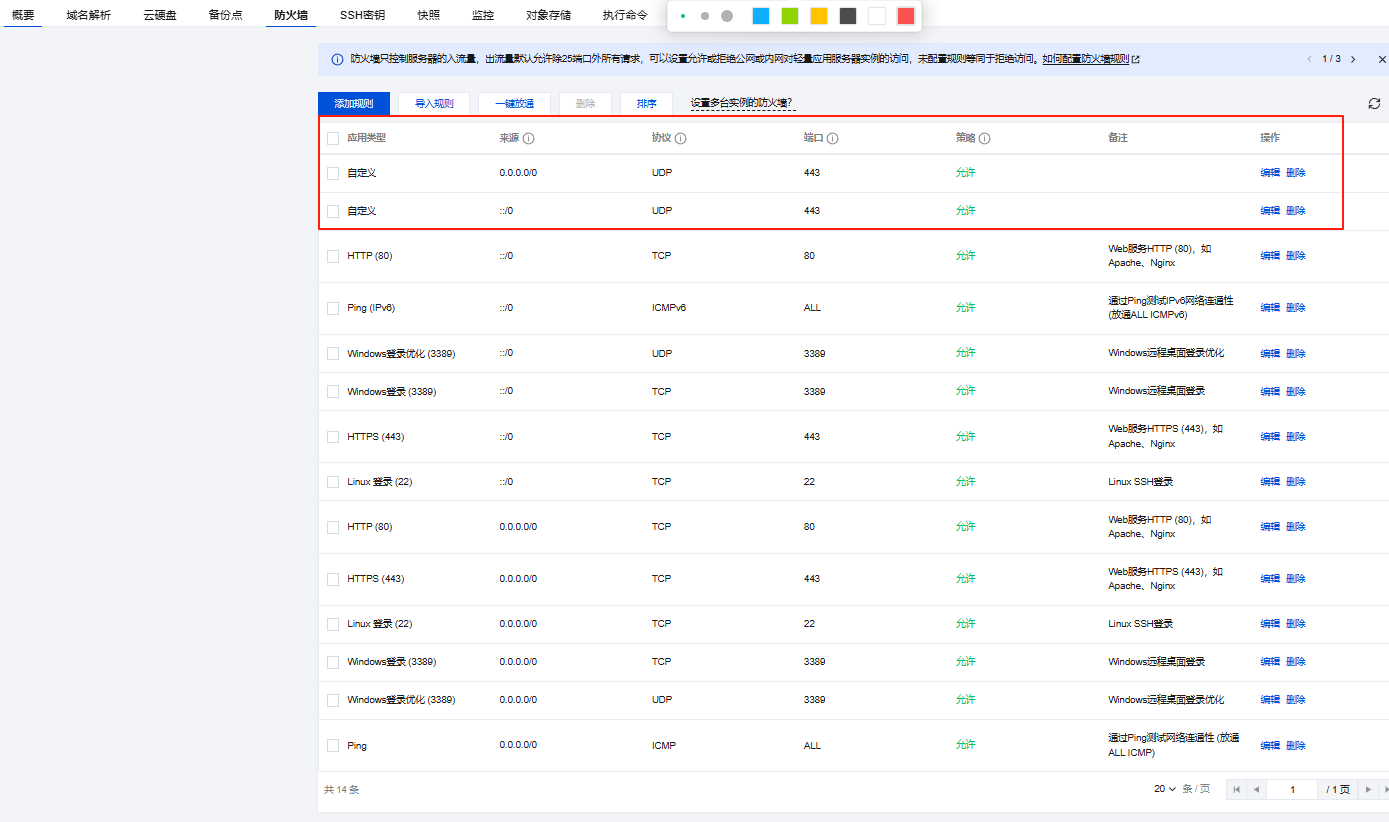Open the 域名解析 tab
Screen dimensions: 1389x822
click(89, 15)
